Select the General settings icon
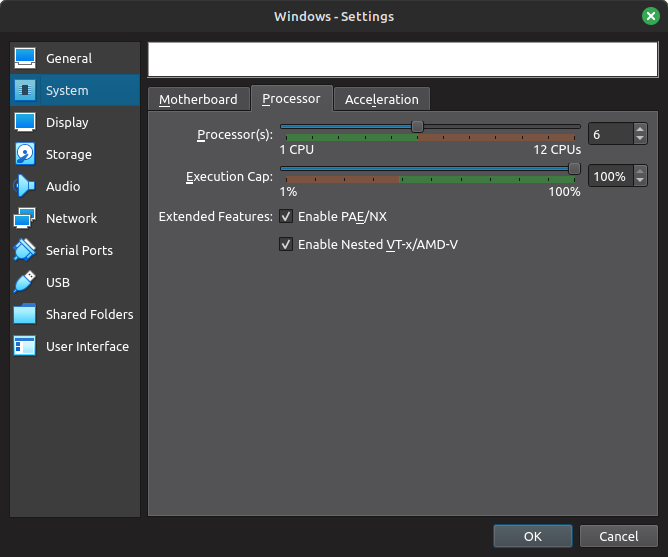The image size is (668, 557). click(26, 59)
